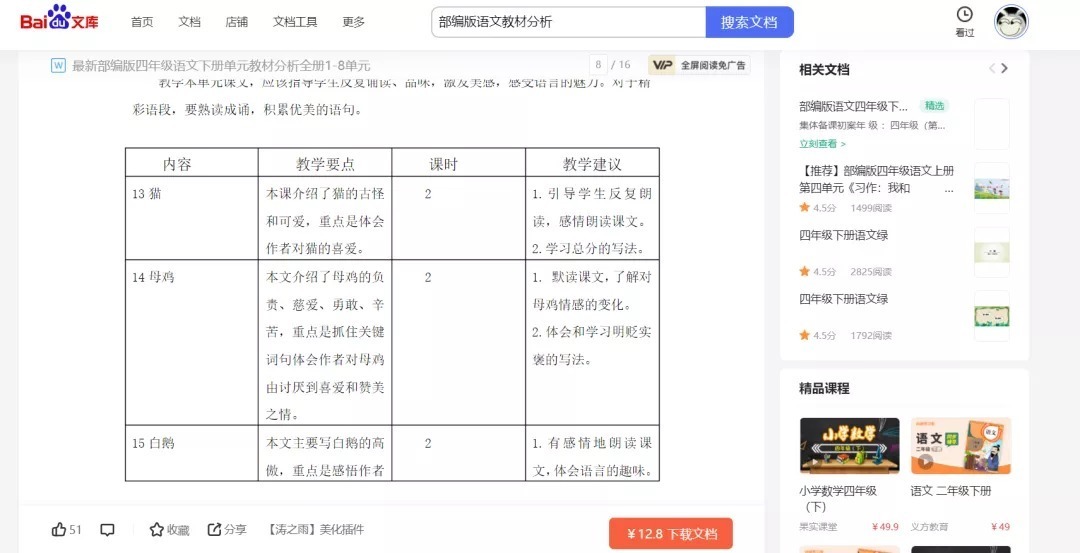Click the page number 8 input
1080x553 pixels.
(598, 65)
